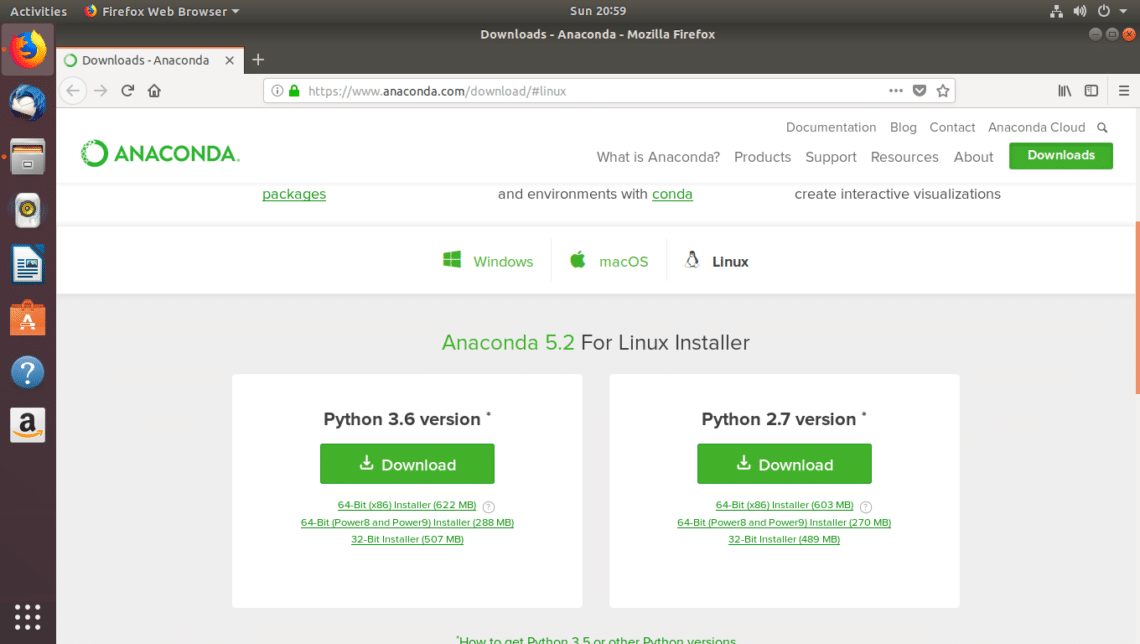Viewport: 1140px width, 644px height.
Task: Go back one page in Firefox
Action: tap(73, 91)
